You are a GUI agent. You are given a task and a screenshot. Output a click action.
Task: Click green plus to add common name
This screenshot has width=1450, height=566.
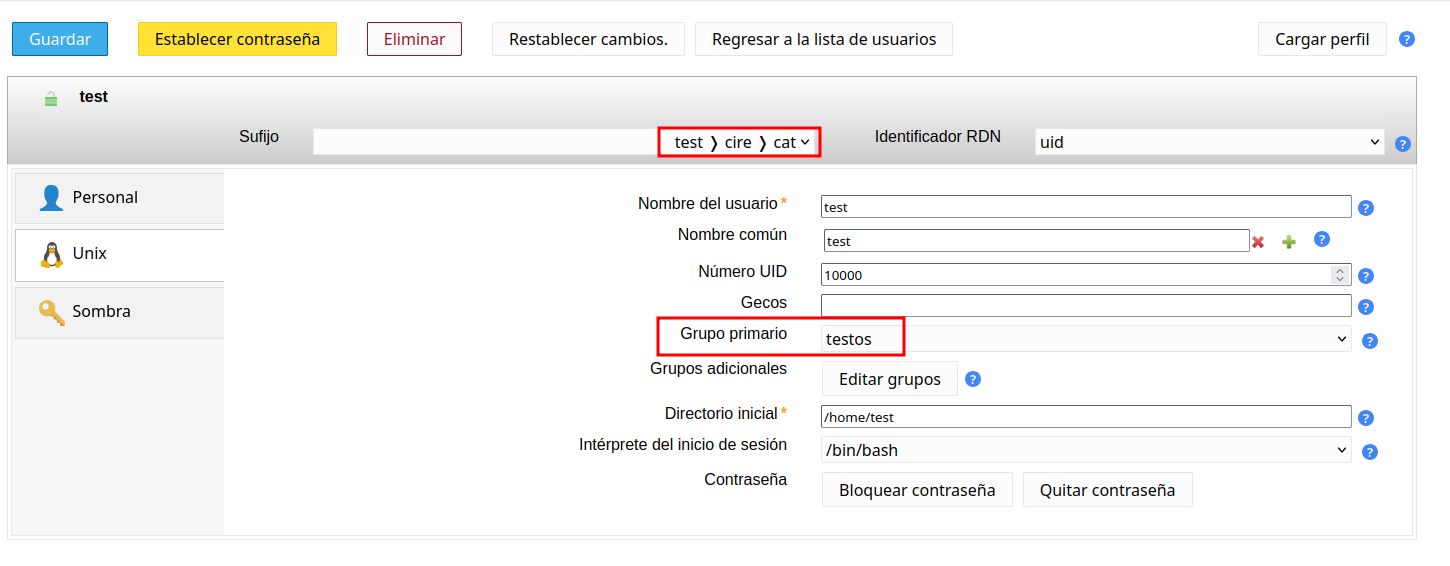click(x=1289, y=242)
